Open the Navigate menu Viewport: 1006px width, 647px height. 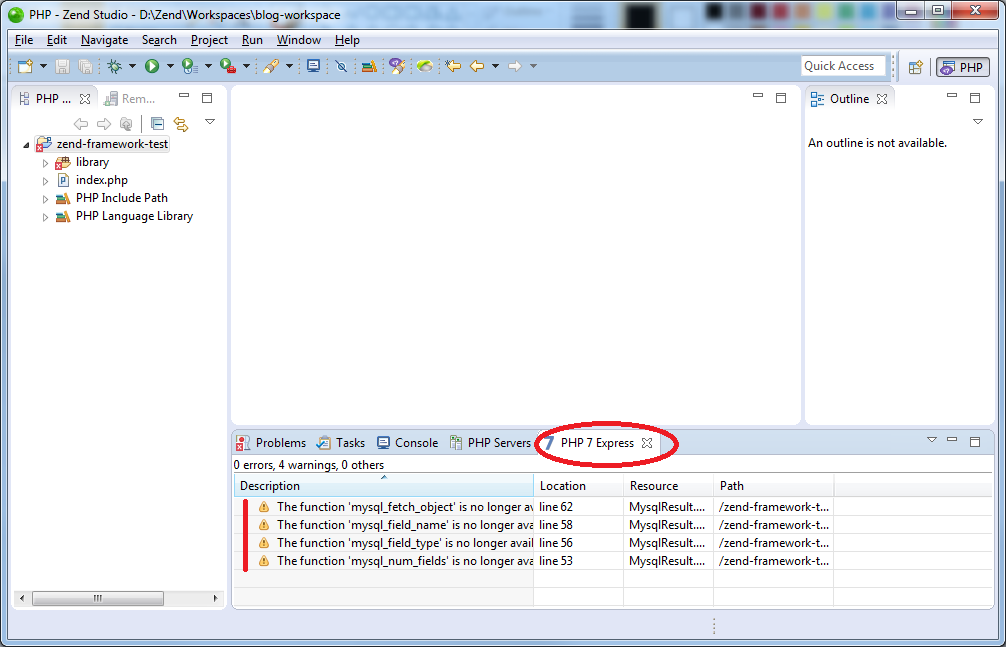point(105,40)
